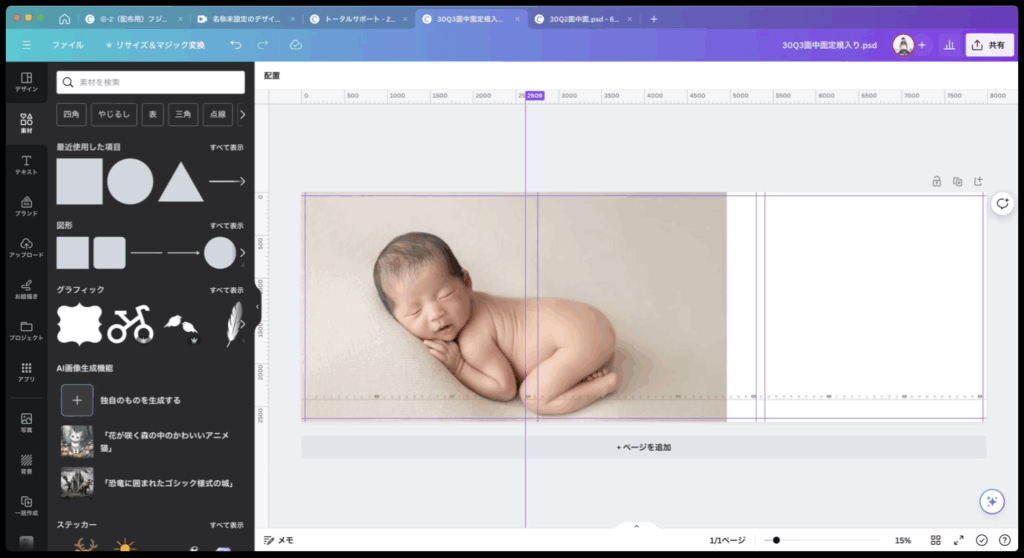Click the Magic assistant sparkle button

[991, 502]
